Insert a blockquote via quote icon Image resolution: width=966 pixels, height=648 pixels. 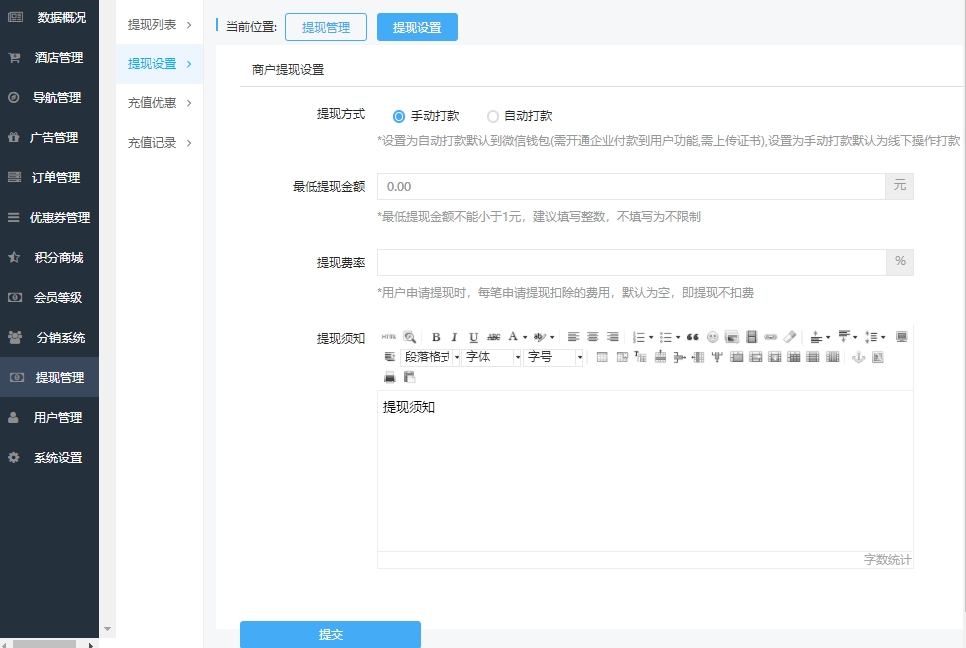point(692,337)
